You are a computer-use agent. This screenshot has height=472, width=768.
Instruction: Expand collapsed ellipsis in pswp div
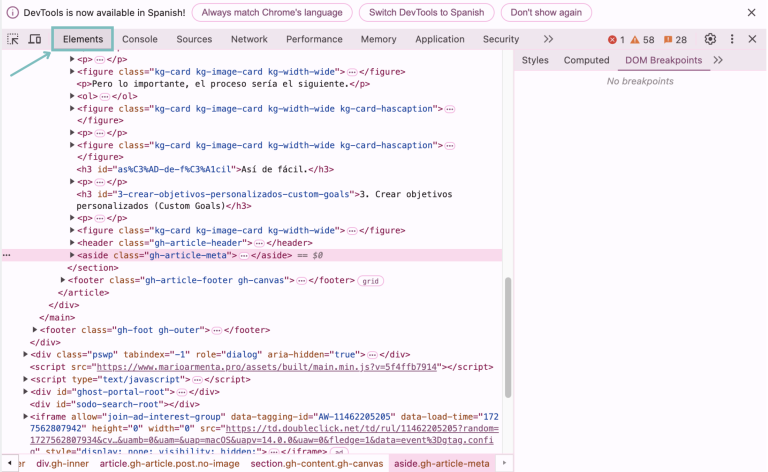click(372, 354)
